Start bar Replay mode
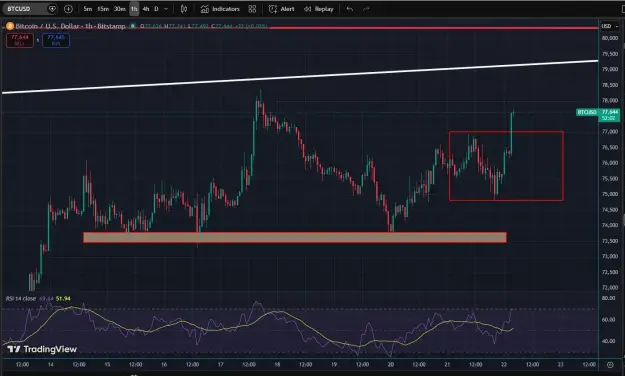The height and width of the screenshot is (376, 625). (x=318, y=9)
